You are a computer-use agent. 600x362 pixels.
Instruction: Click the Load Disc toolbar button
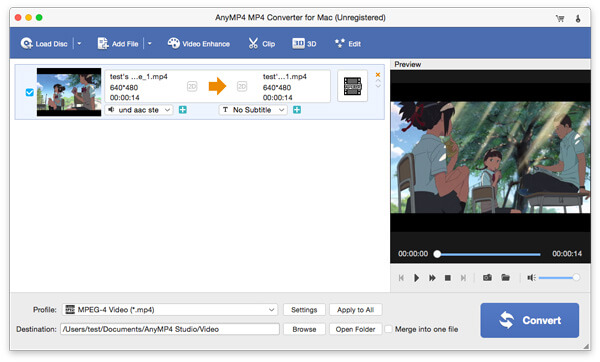(x=44, y=44)
